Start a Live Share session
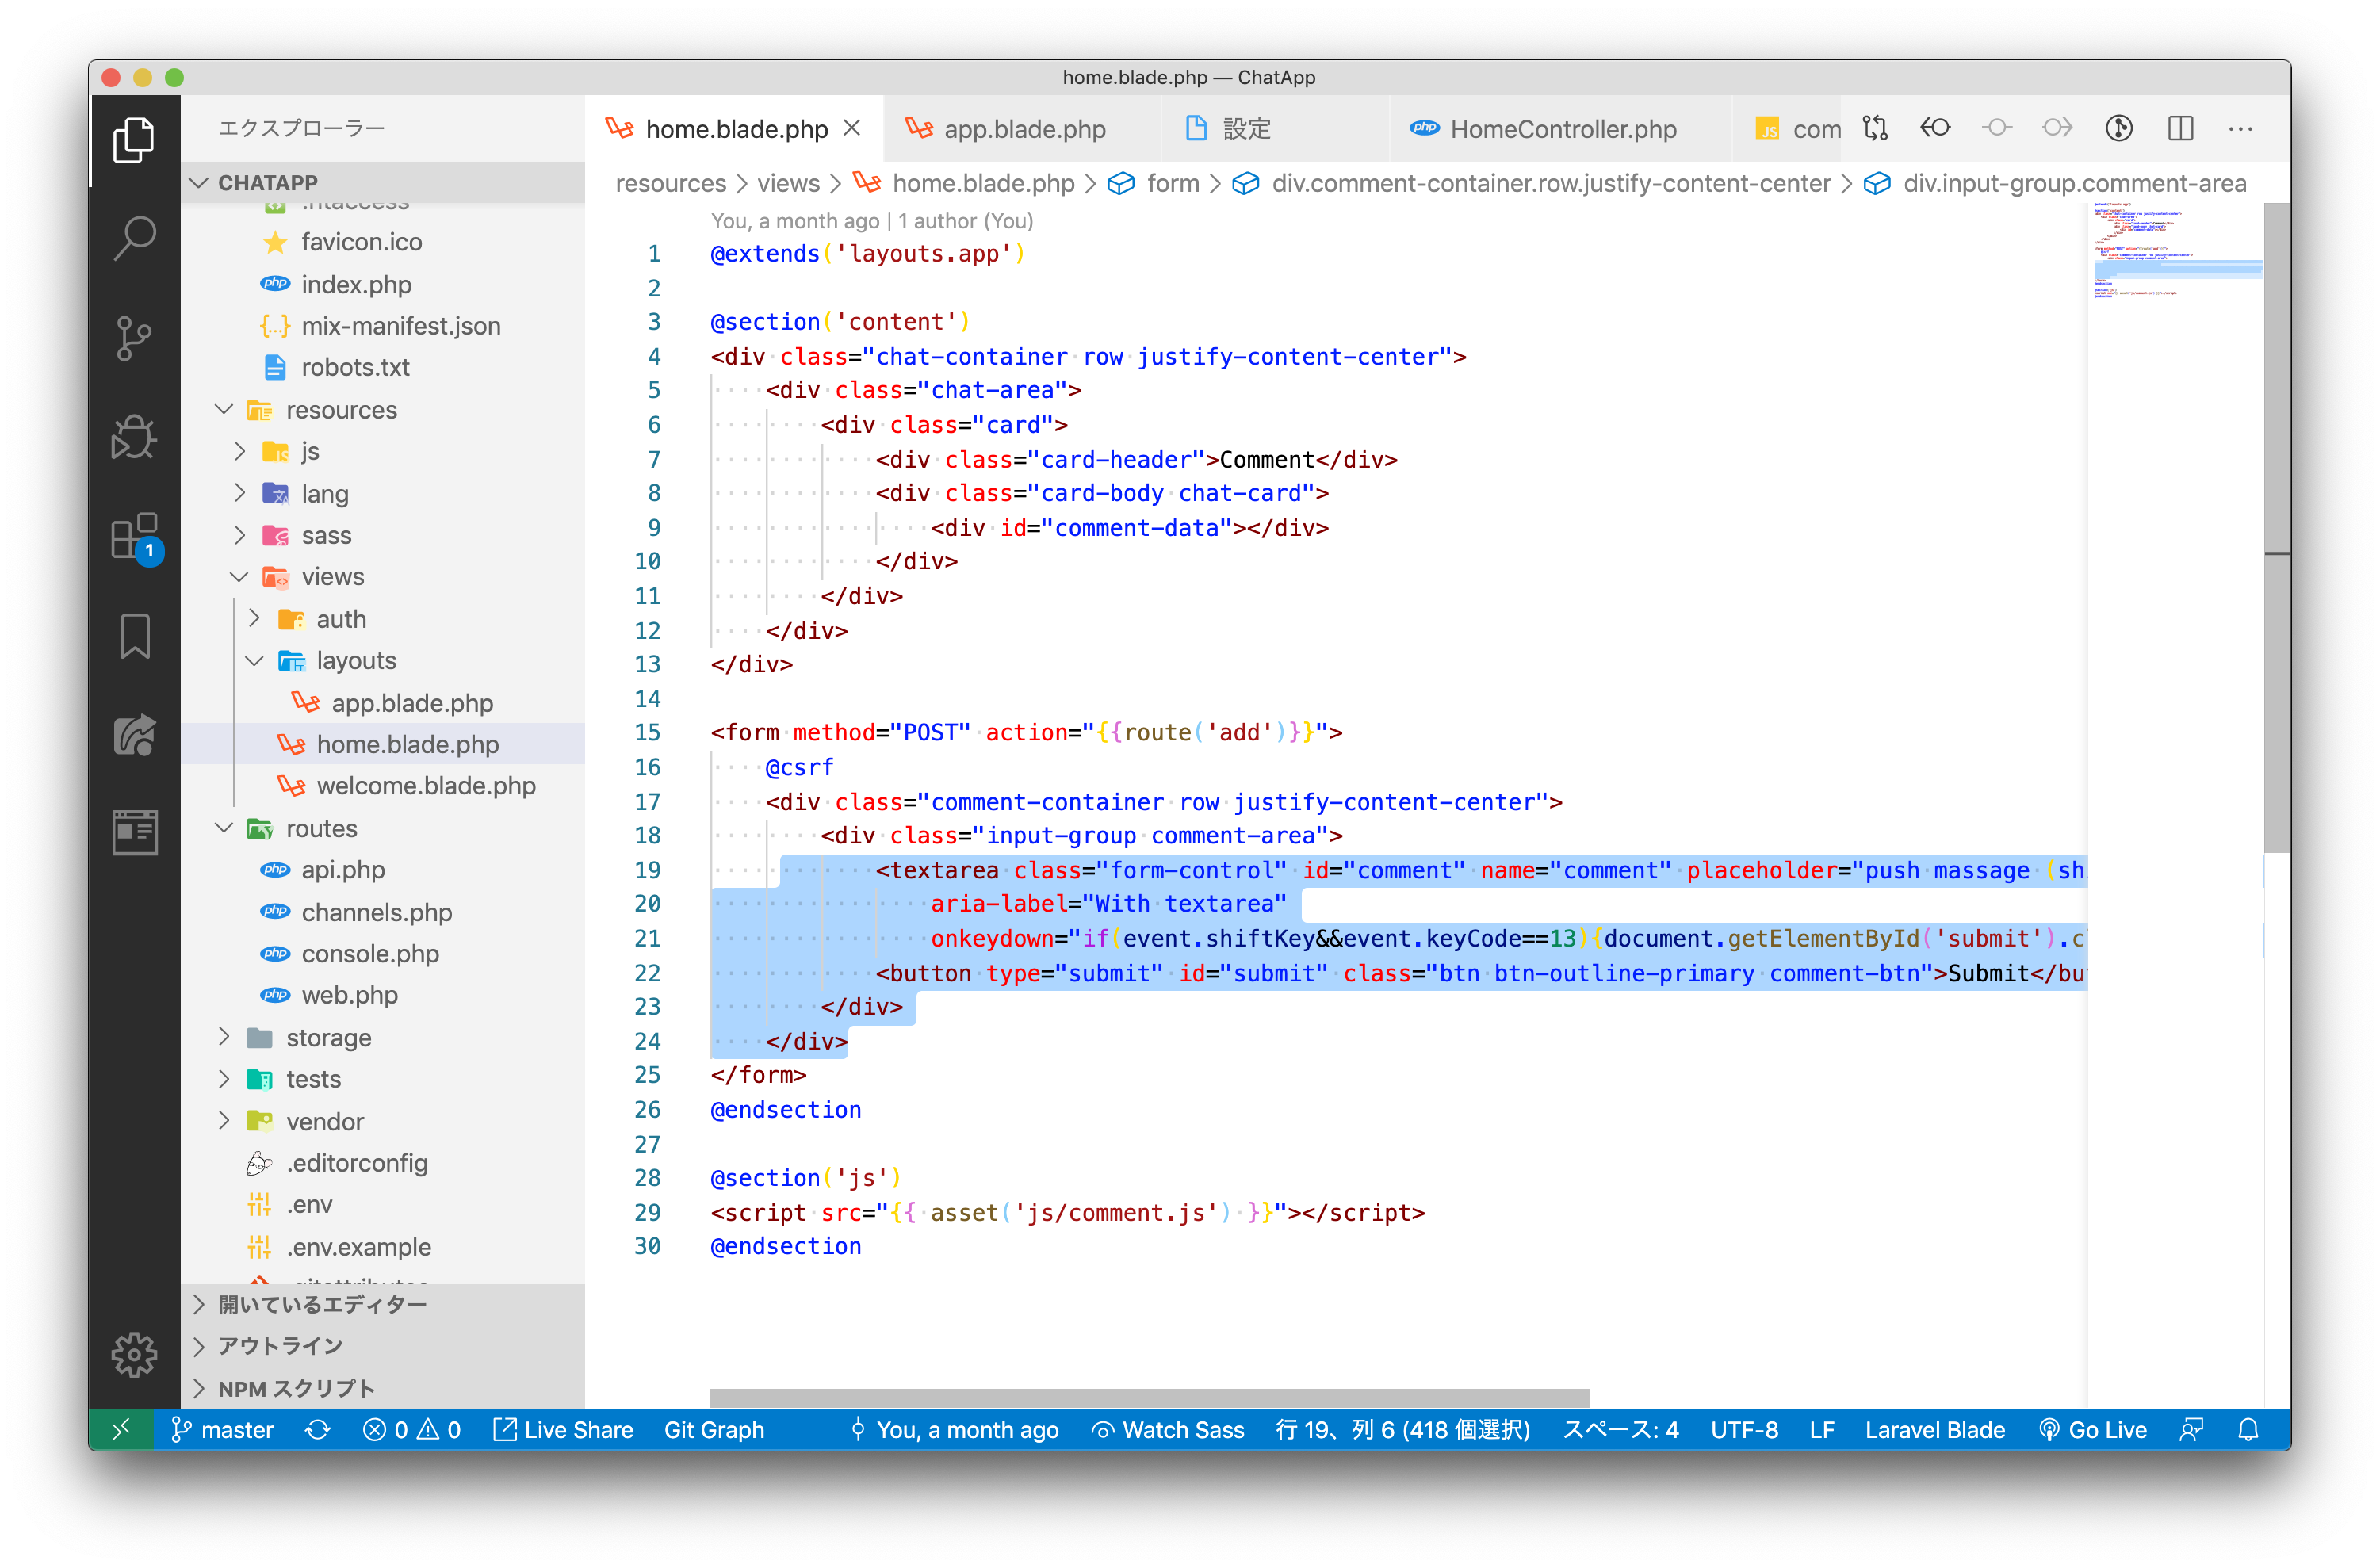This screenshot has height=1568, width=2380. (563, 1430)
